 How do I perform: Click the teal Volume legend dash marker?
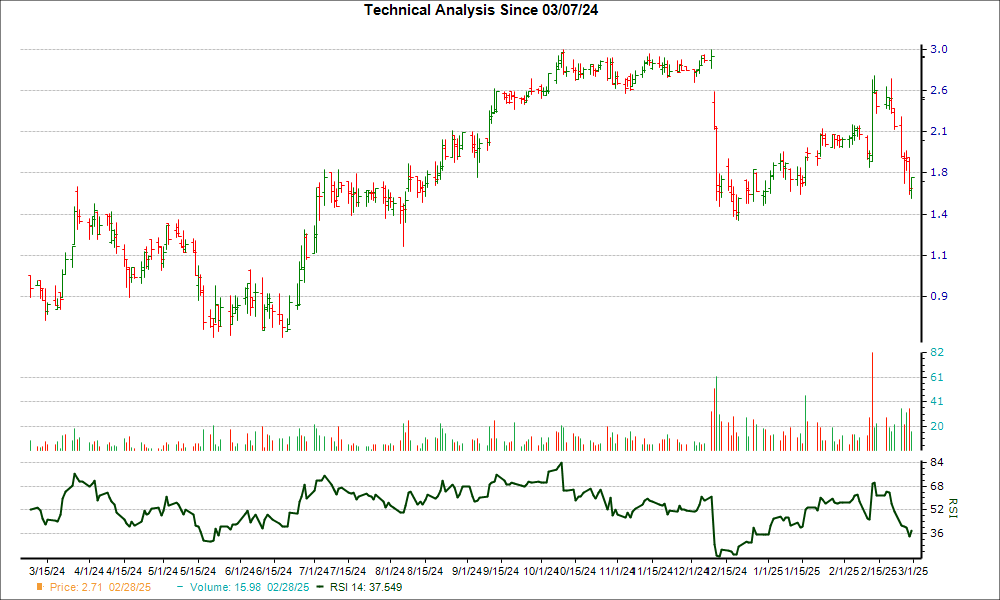180,587
